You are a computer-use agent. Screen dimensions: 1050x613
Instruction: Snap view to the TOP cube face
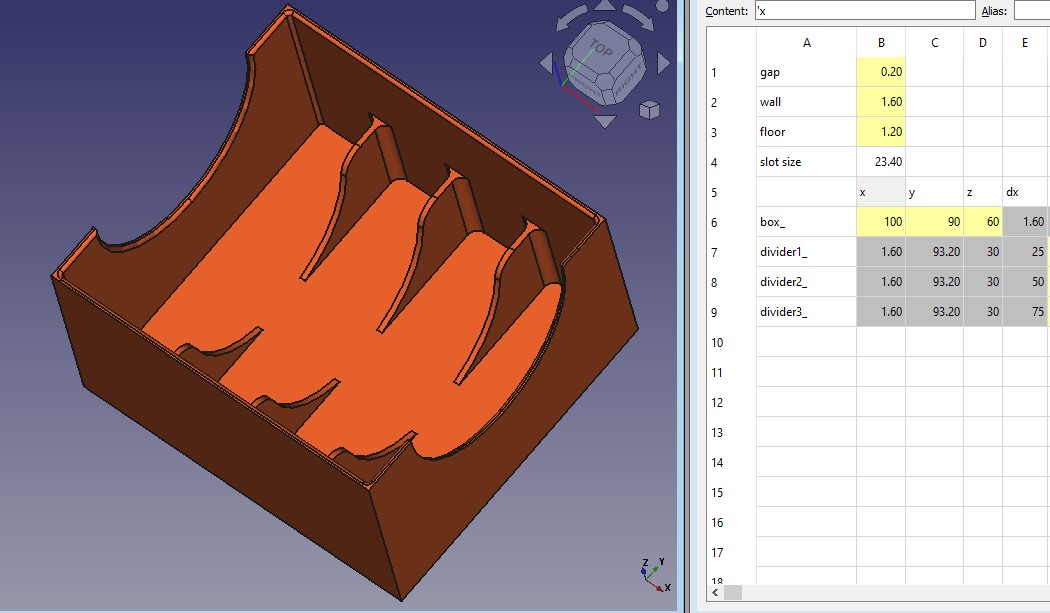click(x=600, y=48)
